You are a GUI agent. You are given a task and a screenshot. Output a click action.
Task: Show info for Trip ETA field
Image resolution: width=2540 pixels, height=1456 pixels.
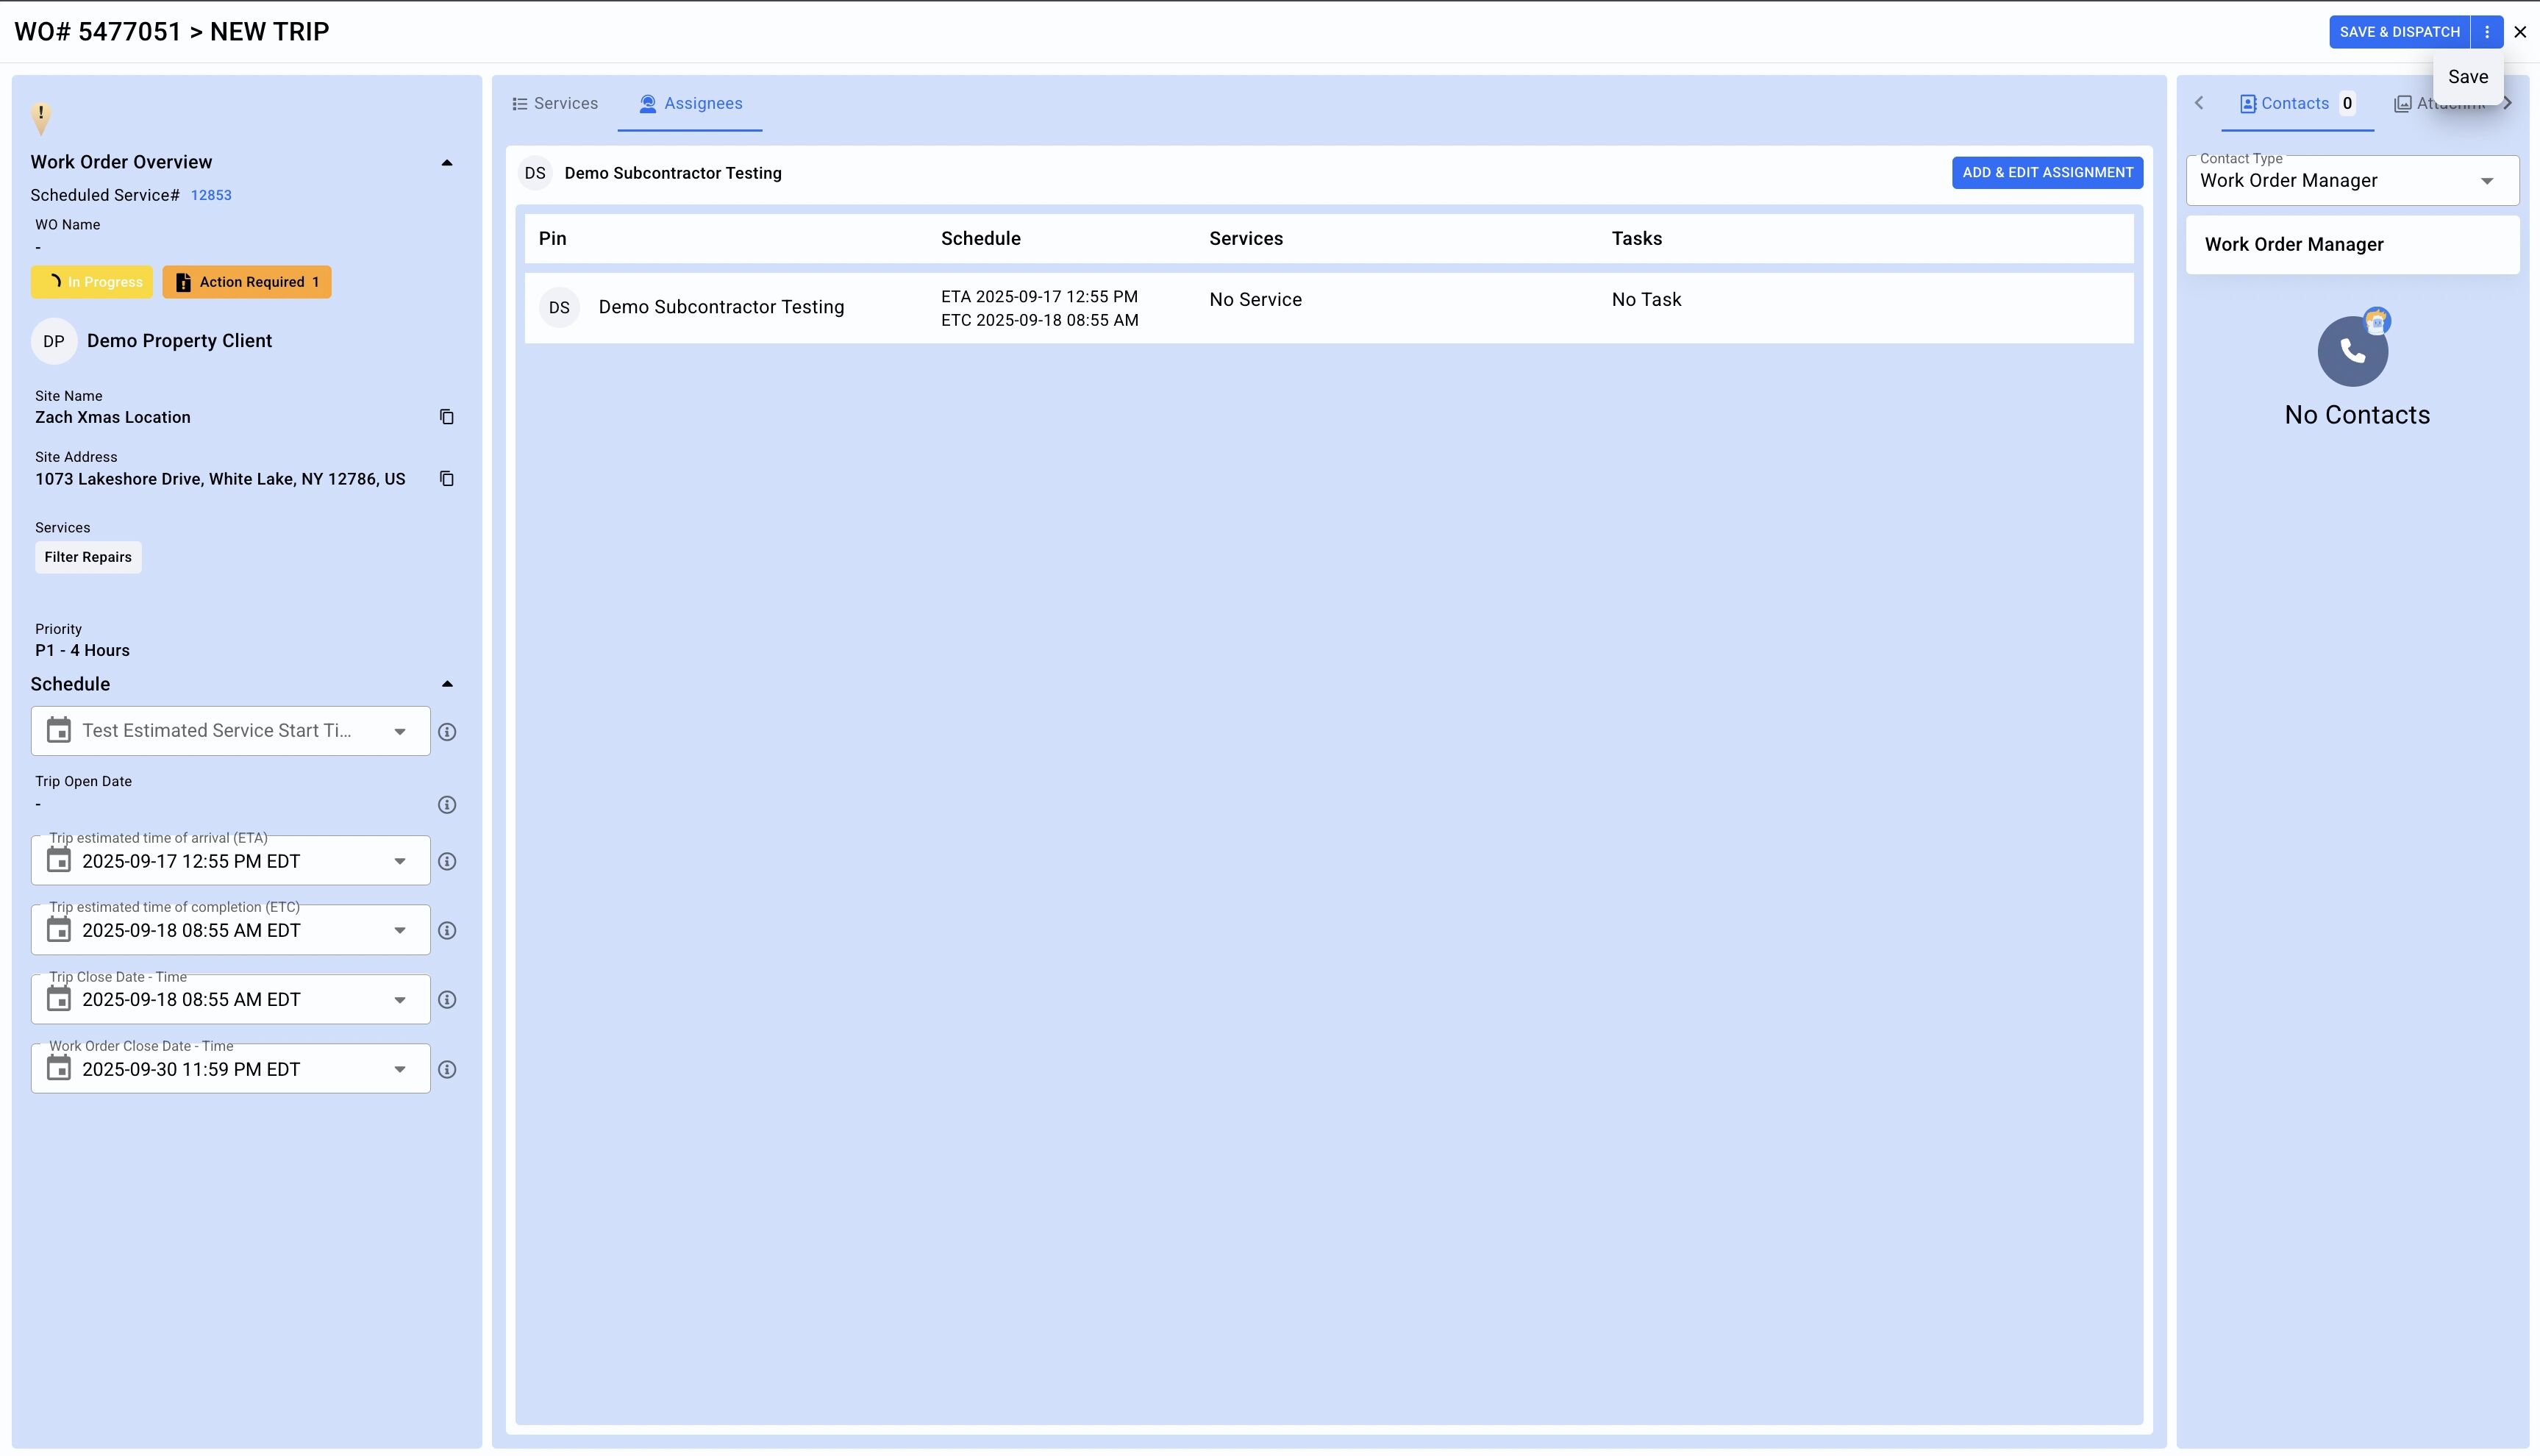(447, 861)
